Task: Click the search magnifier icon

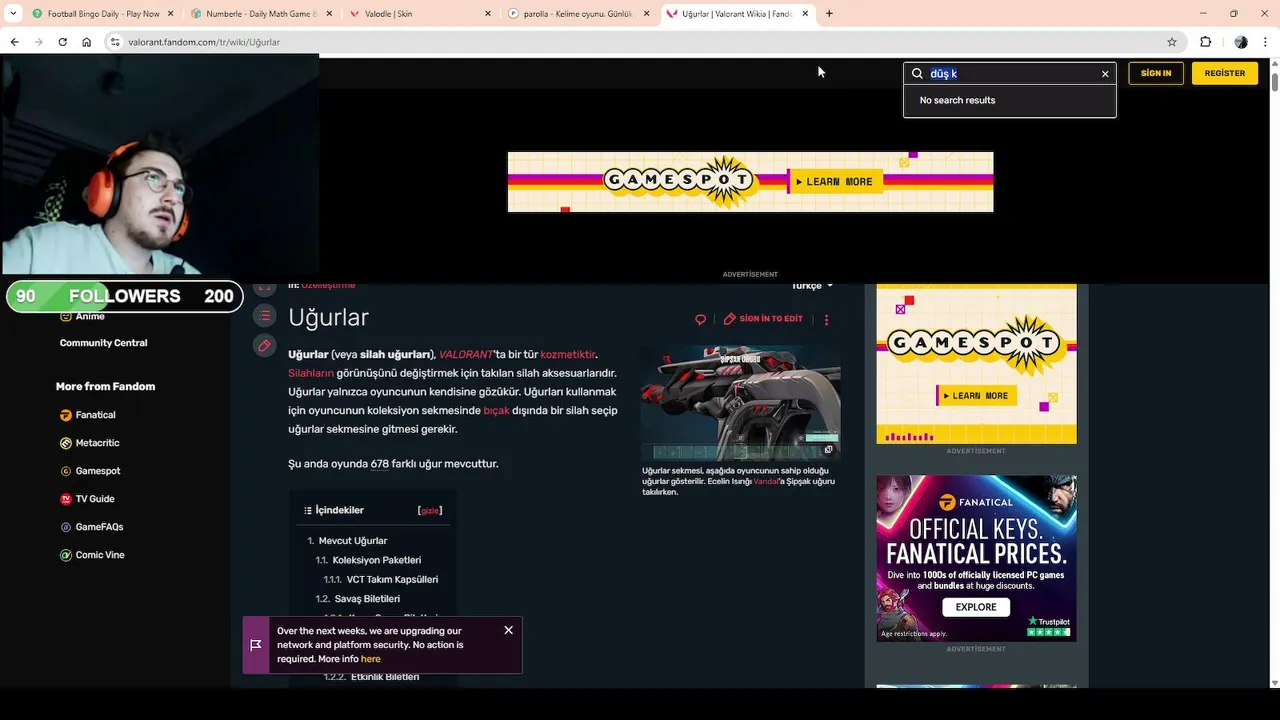Action: coord(917,73)
